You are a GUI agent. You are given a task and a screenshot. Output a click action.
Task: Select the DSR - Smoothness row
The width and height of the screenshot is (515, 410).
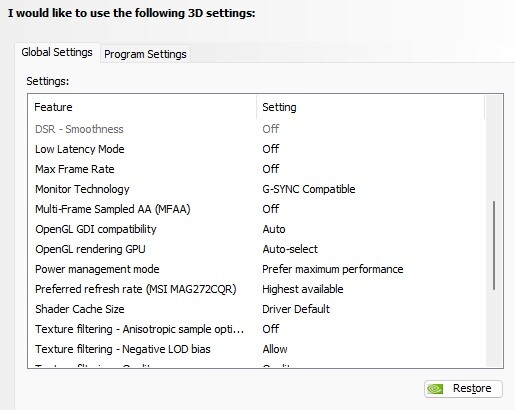point(257,129)
